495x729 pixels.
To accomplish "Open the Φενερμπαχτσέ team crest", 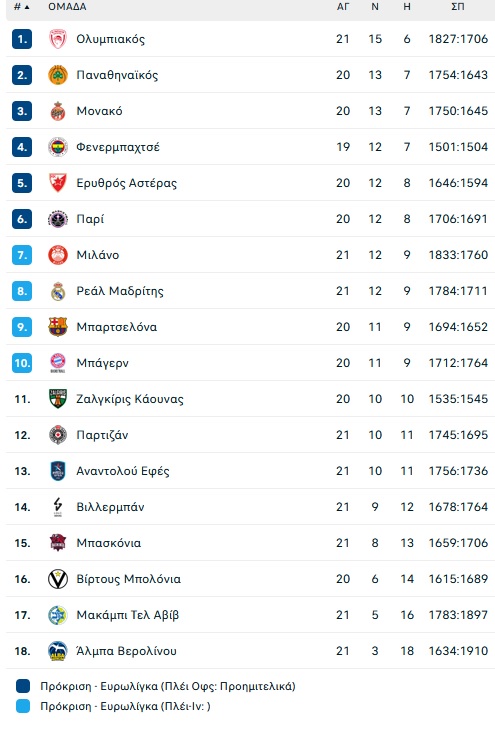I will pyautogui.click(x=58, y=147).
